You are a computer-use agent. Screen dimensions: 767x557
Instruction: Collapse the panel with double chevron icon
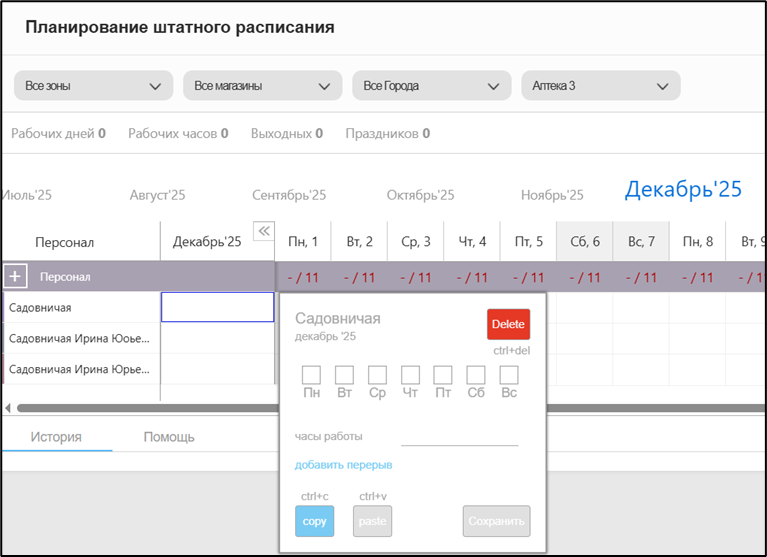point(264,231)
